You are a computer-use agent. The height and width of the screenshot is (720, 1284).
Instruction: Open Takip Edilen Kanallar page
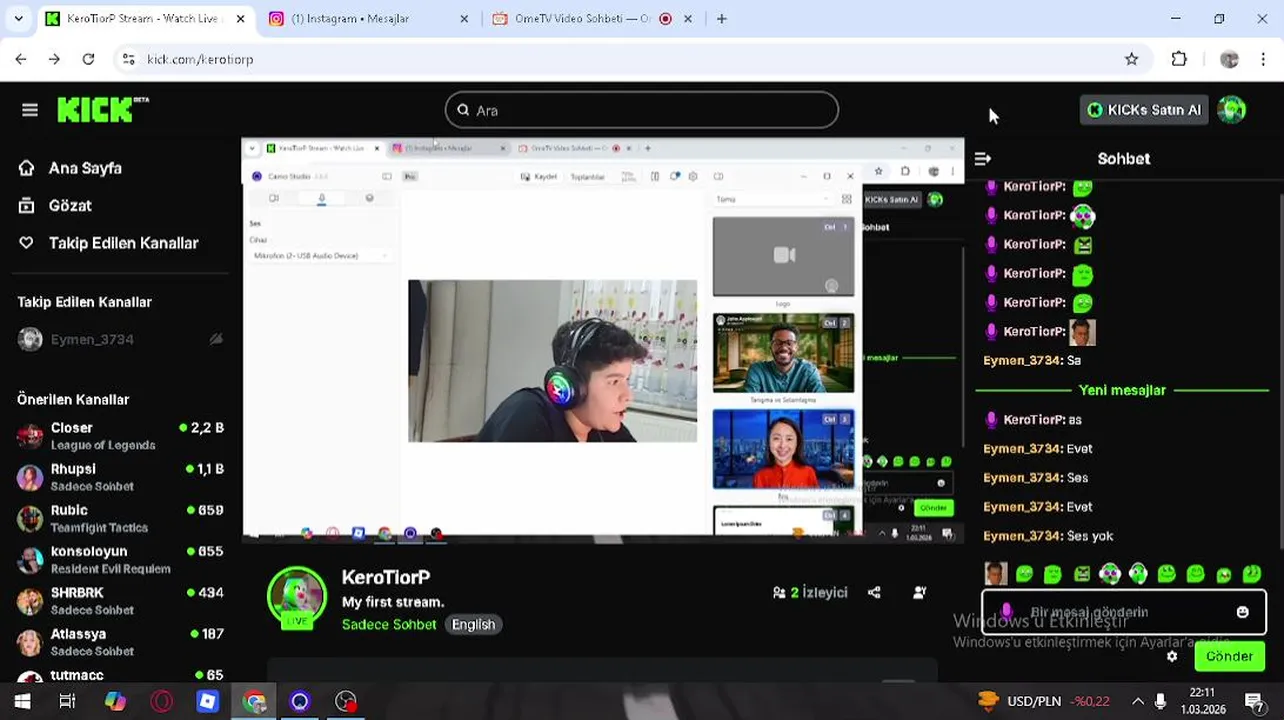(123, 243)
